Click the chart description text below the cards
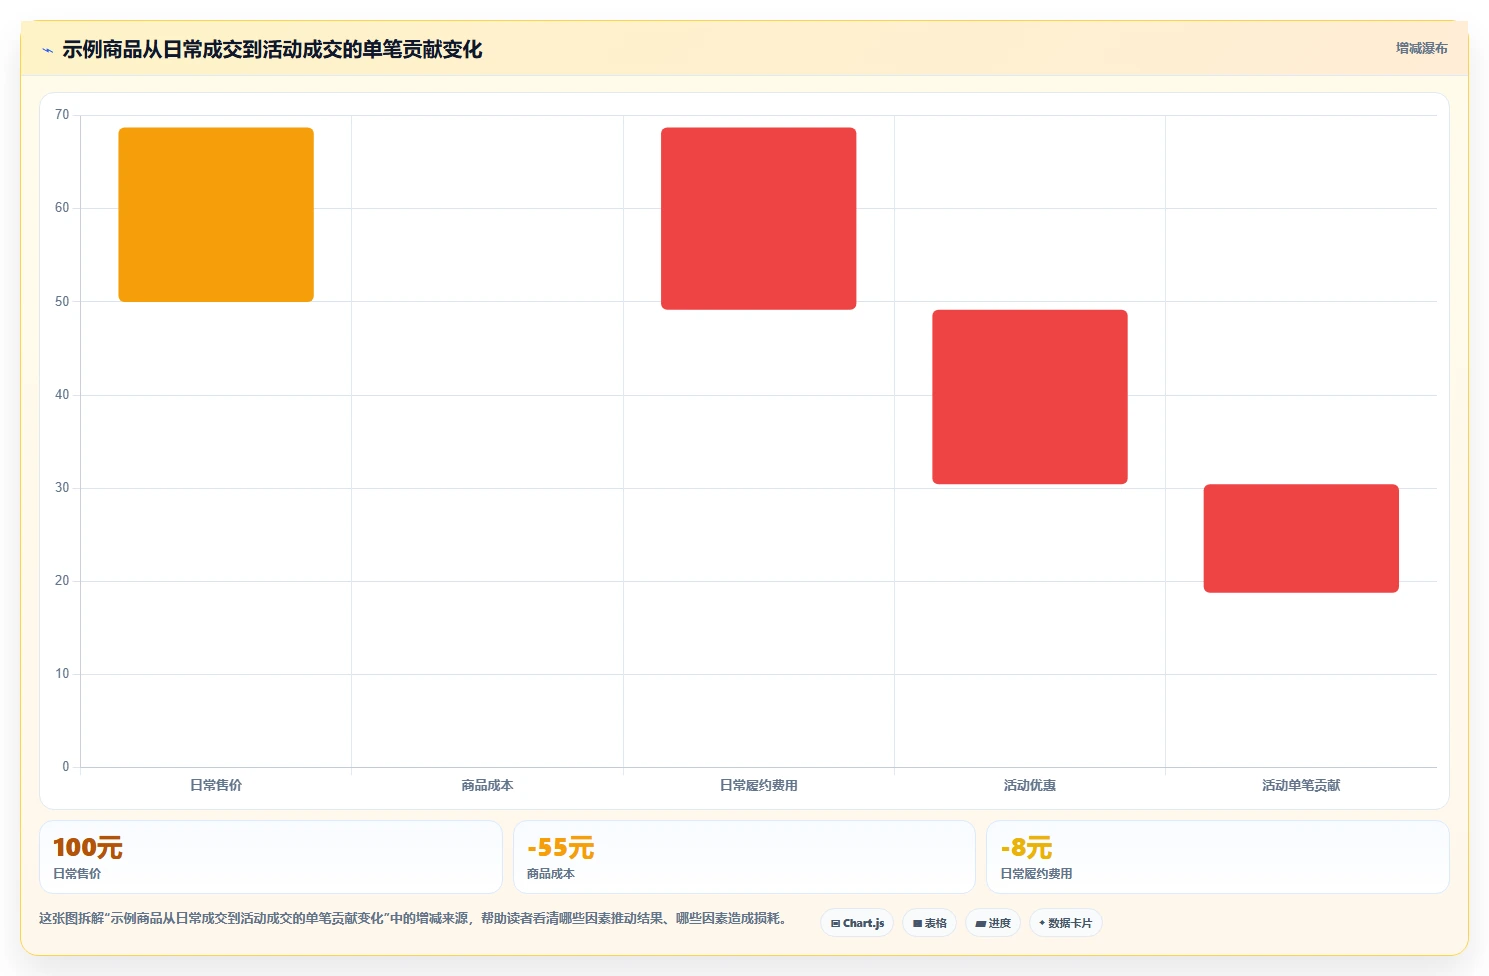1489x976 pixels. pos(413,918)
